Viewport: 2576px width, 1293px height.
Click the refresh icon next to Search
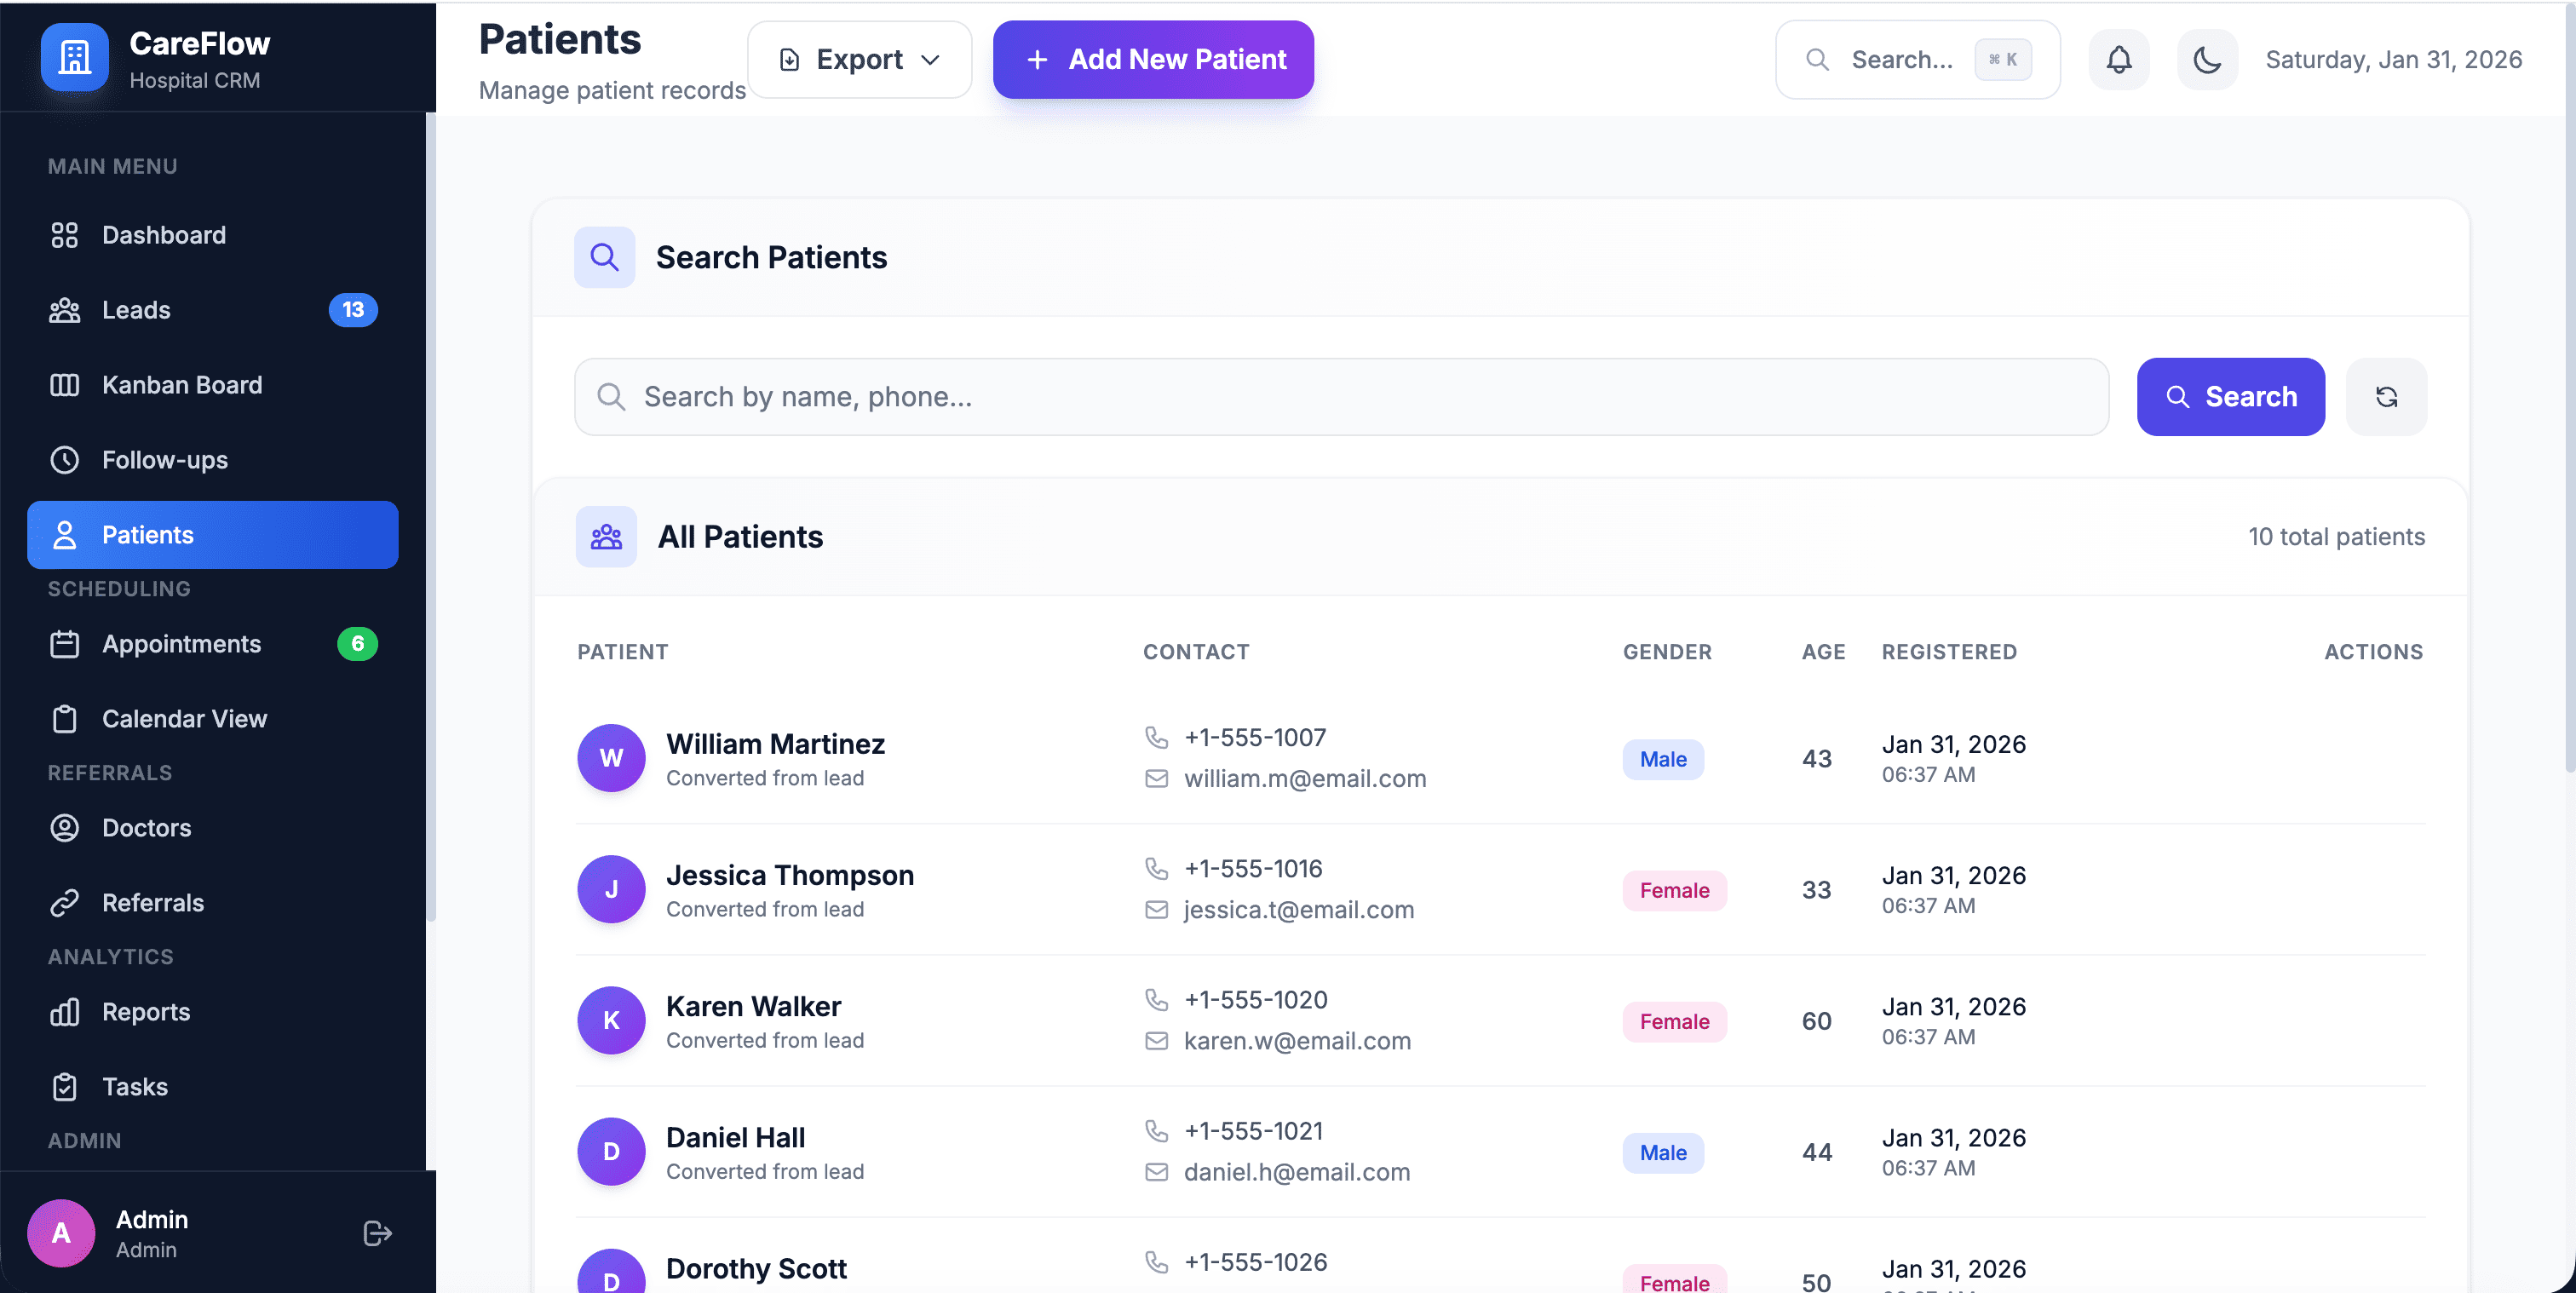[x=2386, y=397]
